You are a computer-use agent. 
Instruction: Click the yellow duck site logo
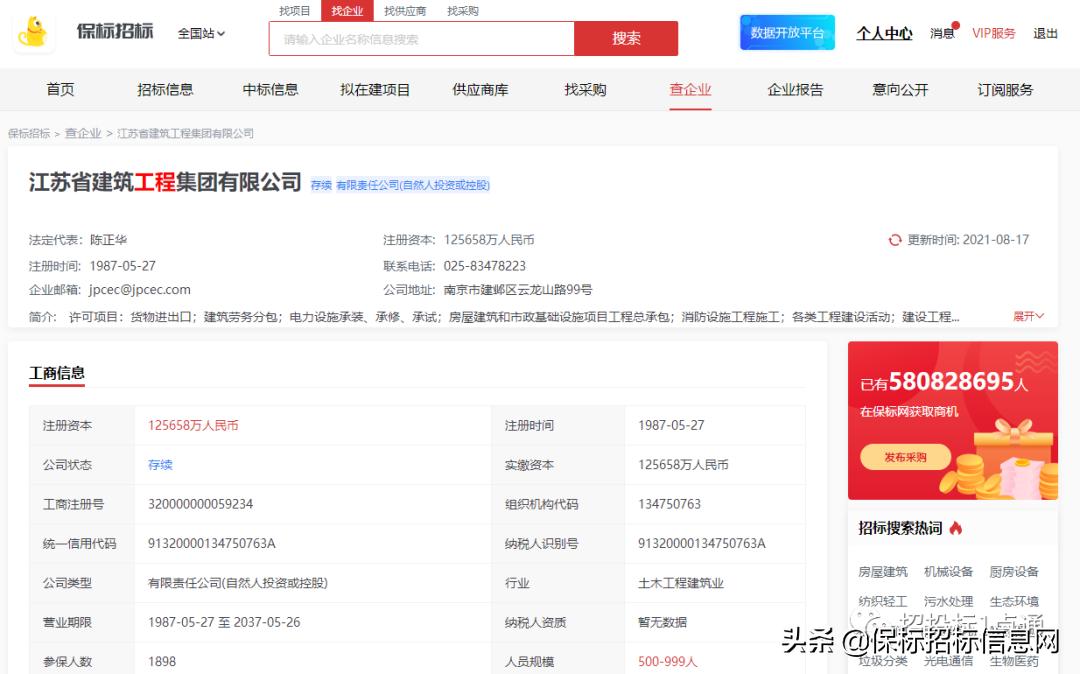[34, 33]
